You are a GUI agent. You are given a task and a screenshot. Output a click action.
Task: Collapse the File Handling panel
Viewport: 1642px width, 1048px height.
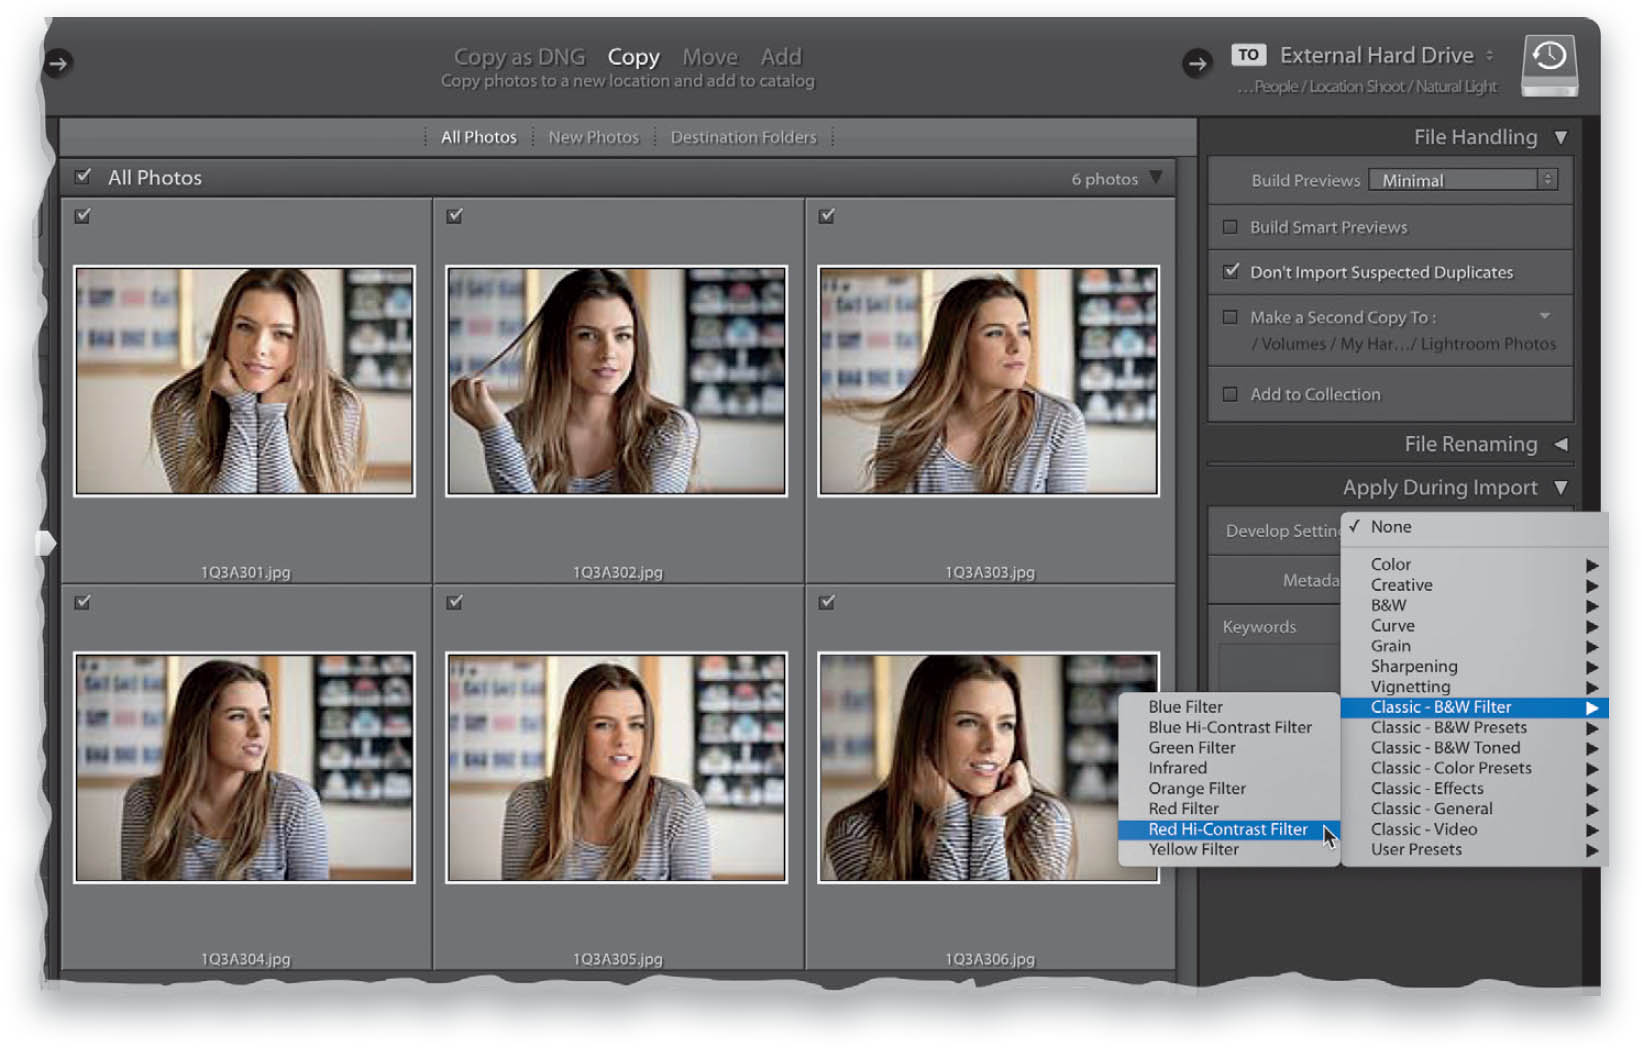click(1561, 137)
